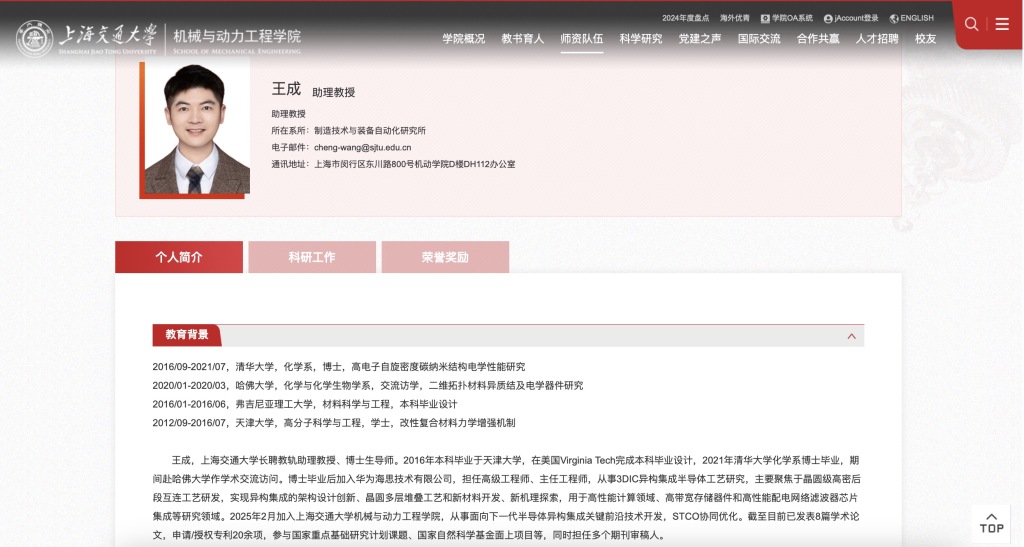Image resolution: width=1024 pixels, height=547 pixels.
Task: Open the 师资队伍 menu
Action: point(582,39)
